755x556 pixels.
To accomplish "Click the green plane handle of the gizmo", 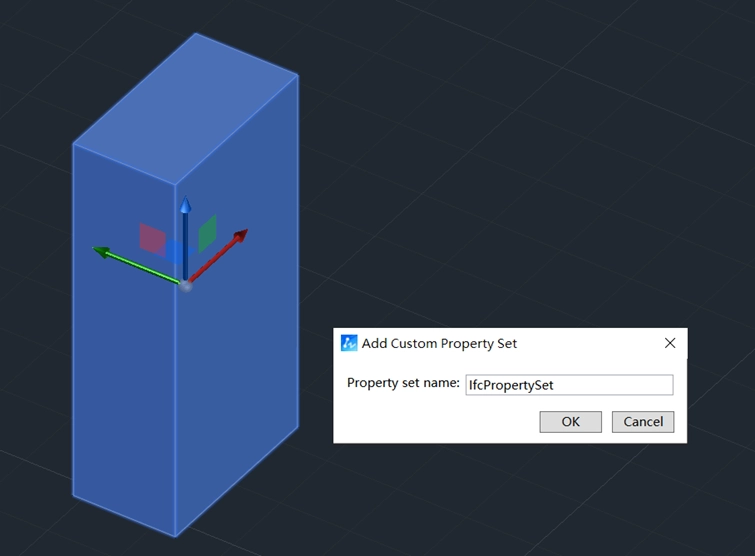I will [x=207, y=234].
